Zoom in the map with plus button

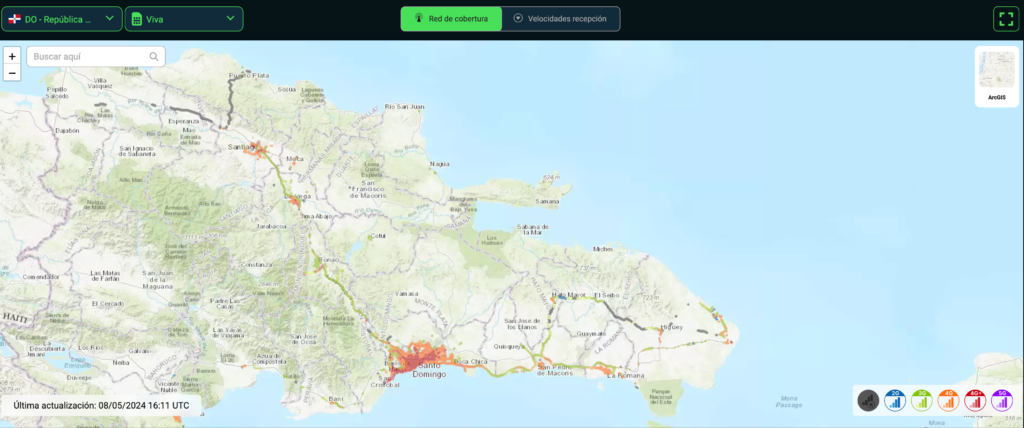tap(12, 57)
